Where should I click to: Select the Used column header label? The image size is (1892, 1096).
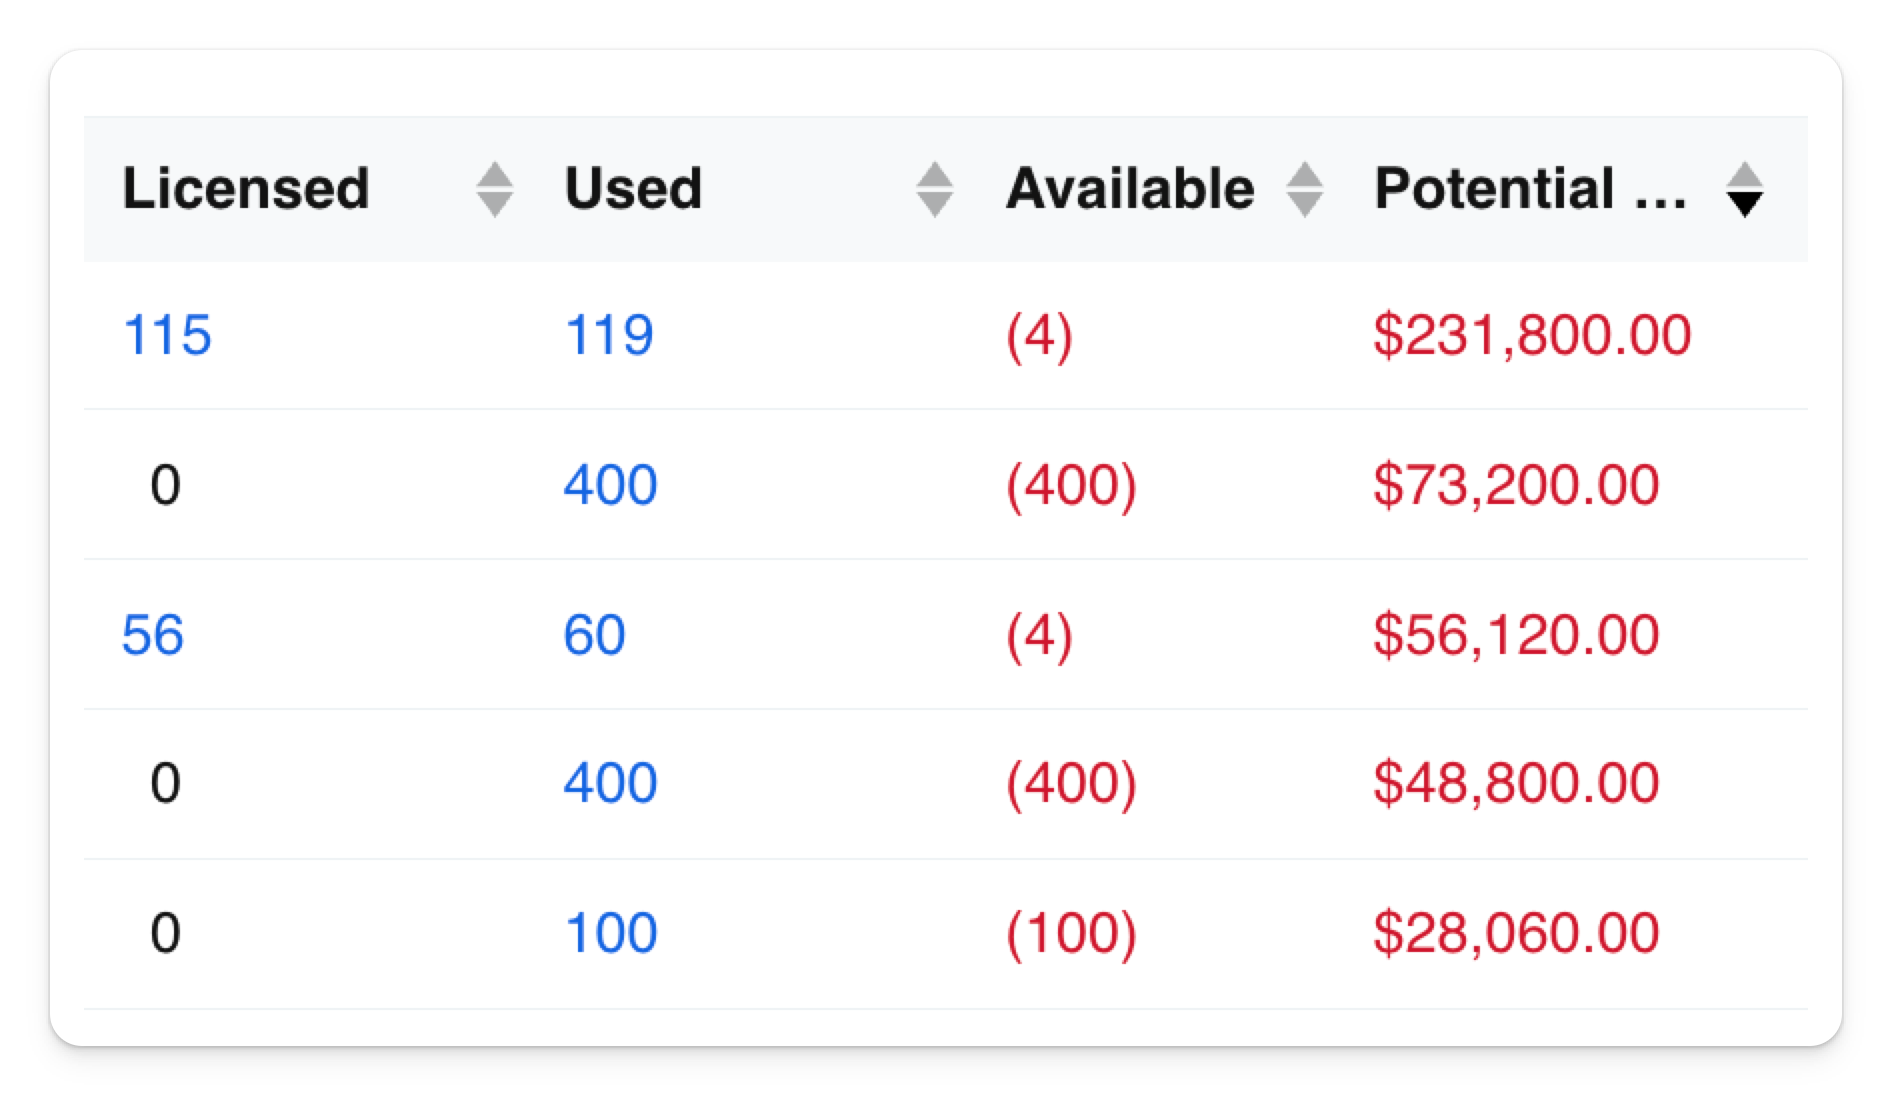[x=633, y=188]
